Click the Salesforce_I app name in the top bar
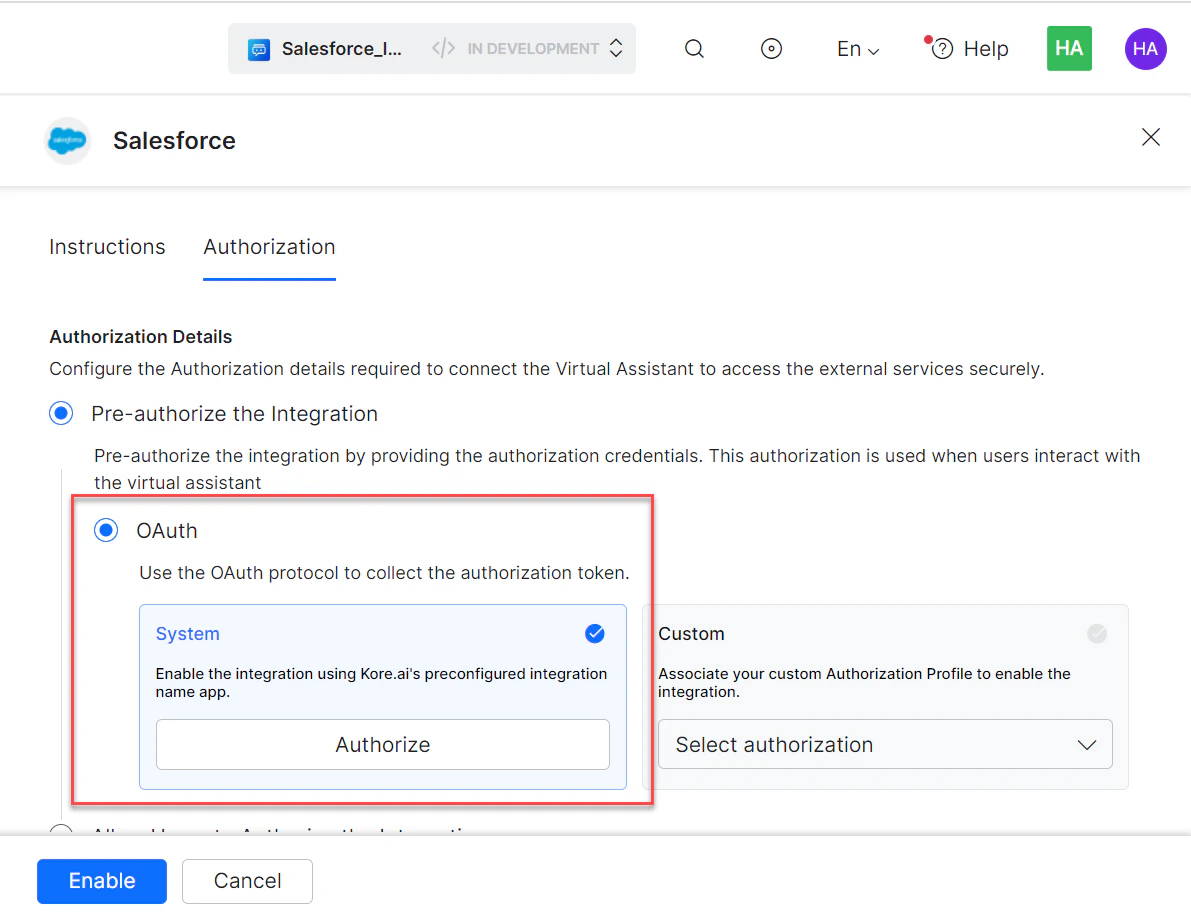 coord(340,48)
